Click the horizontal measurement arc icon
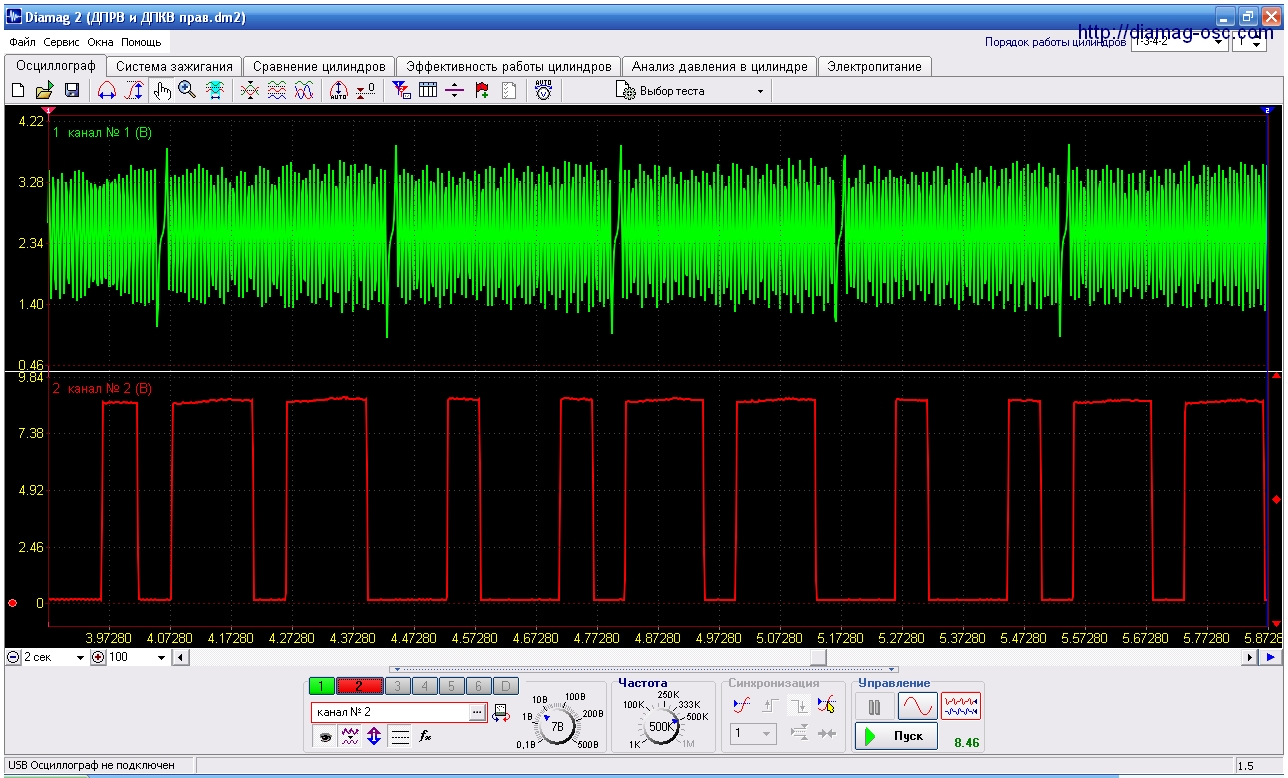This screenshot has width=1288, height=778. 107,91
